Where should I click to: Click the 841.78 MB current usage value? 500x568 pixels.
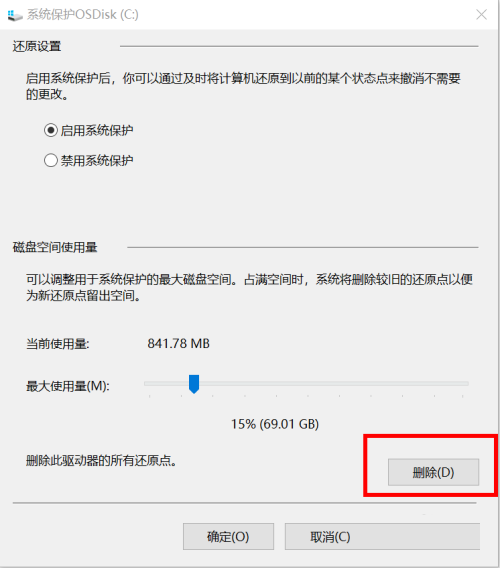click(178, 343)
